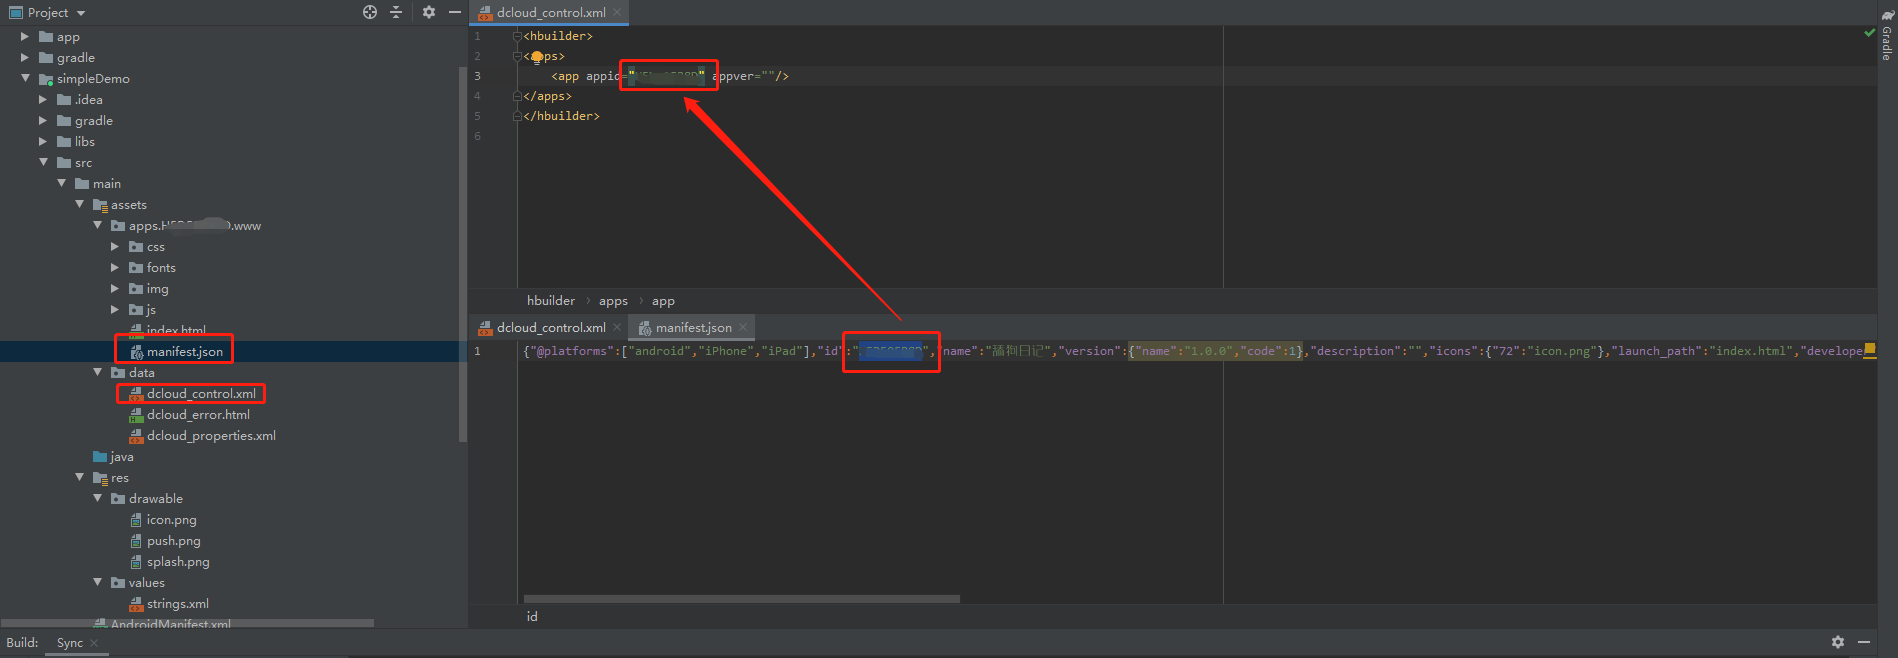The width and height of the screenshot is (1898, 658).
Task: Open dcloud_error.html in the tree
Action: tap(198, 415)
